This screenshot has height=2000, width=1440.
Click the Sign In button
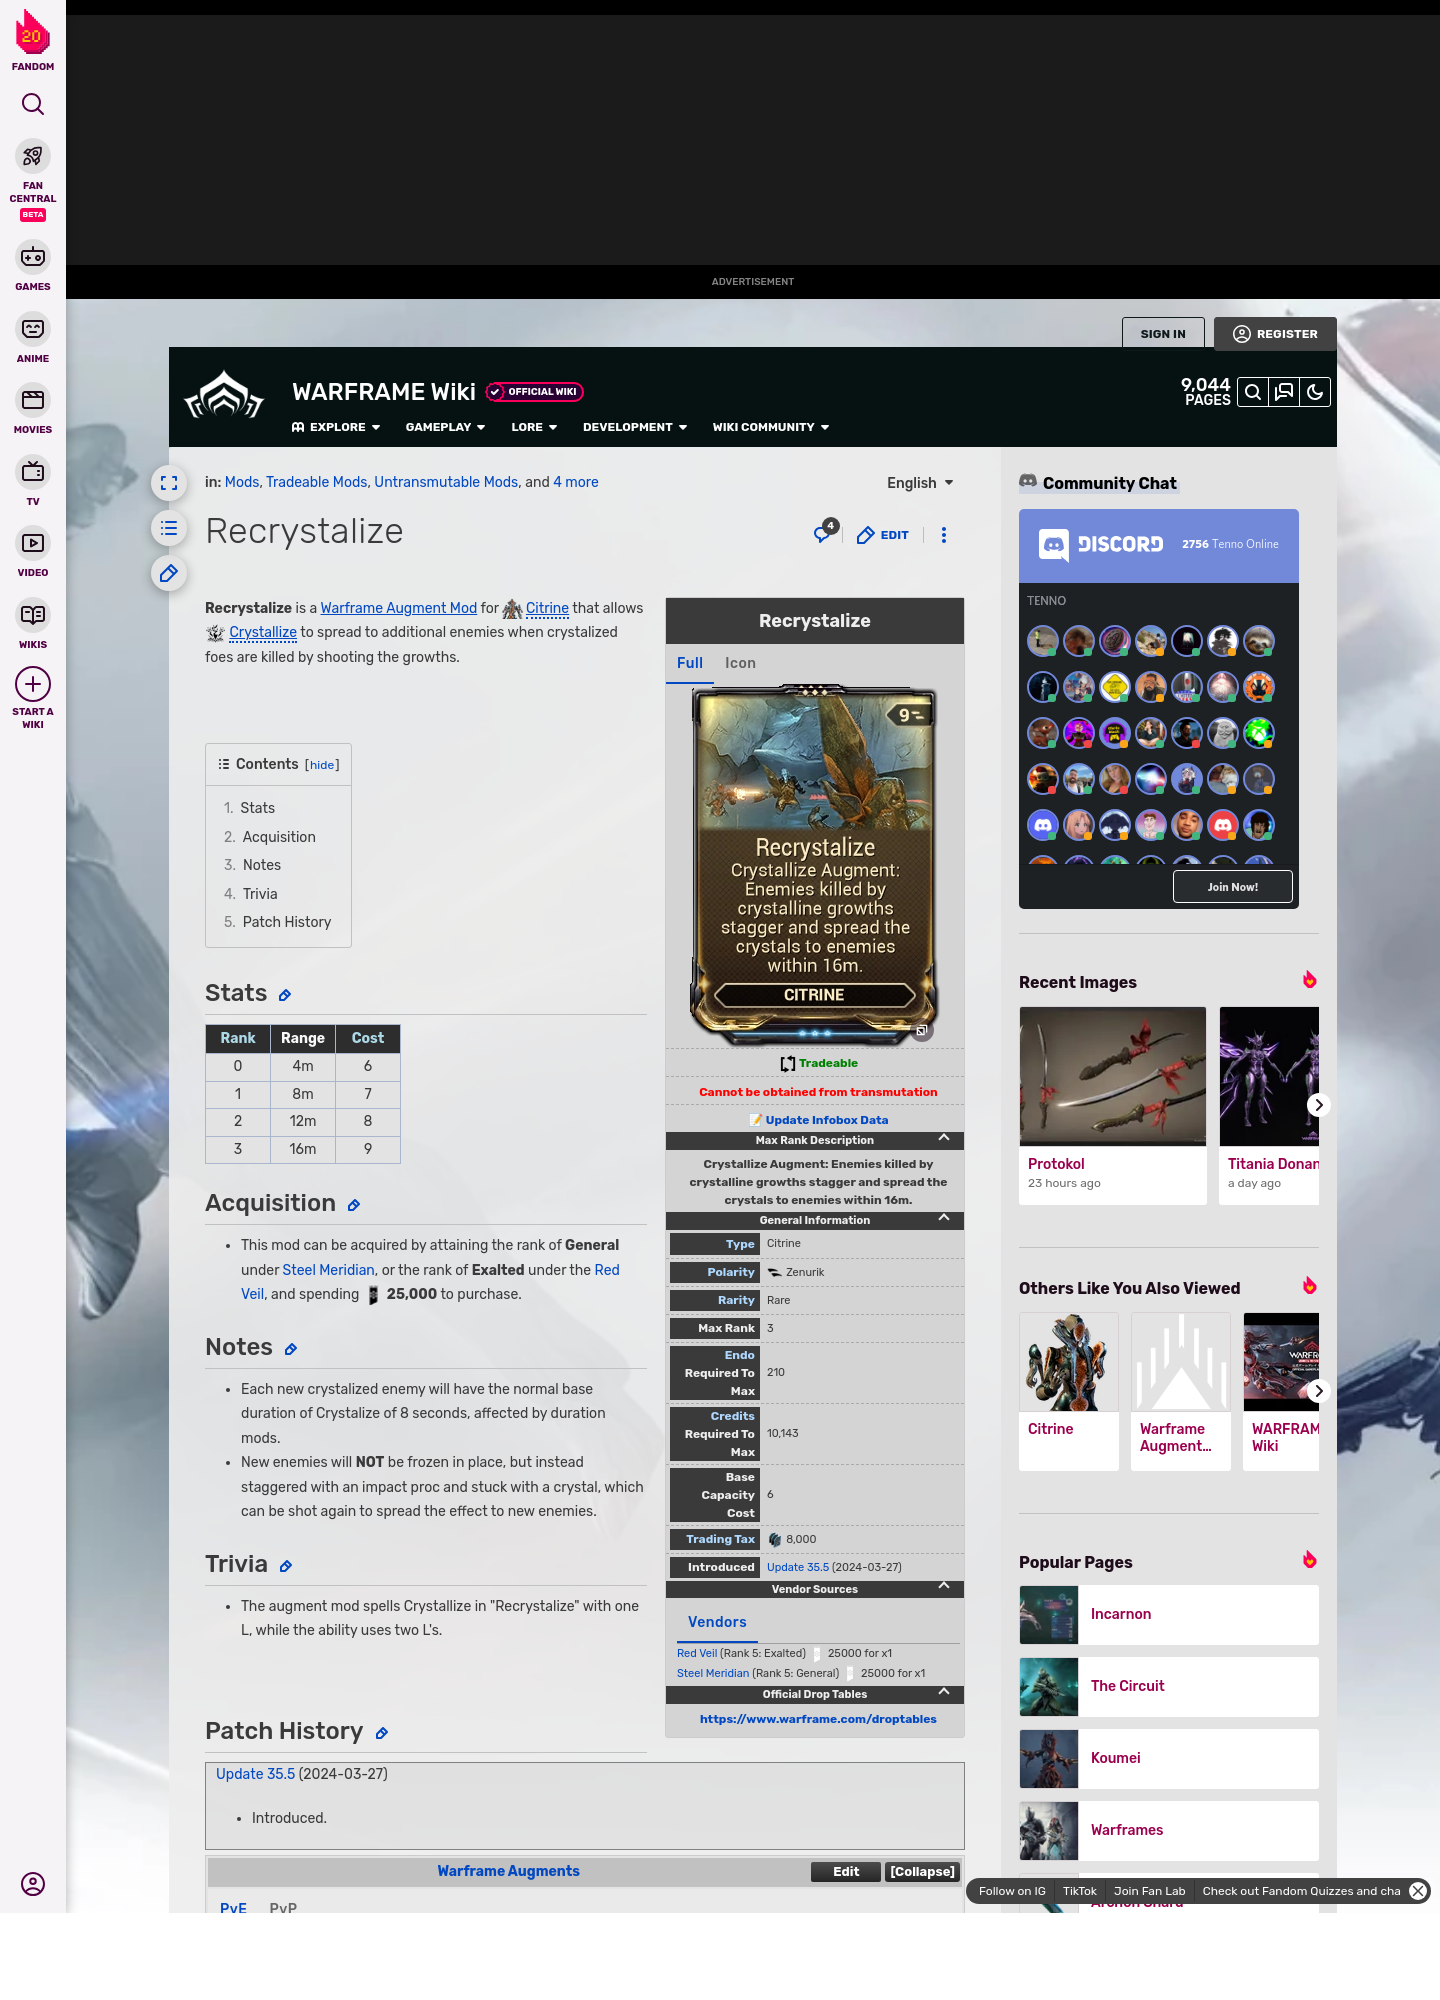[x=1163, y=334]
